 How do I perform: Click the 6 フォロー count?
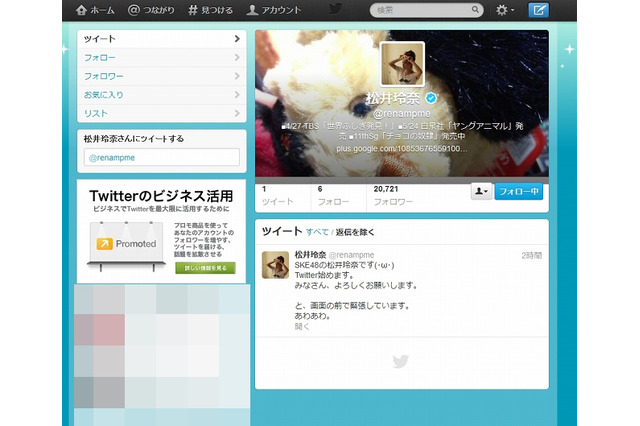(x=333, y=195)
